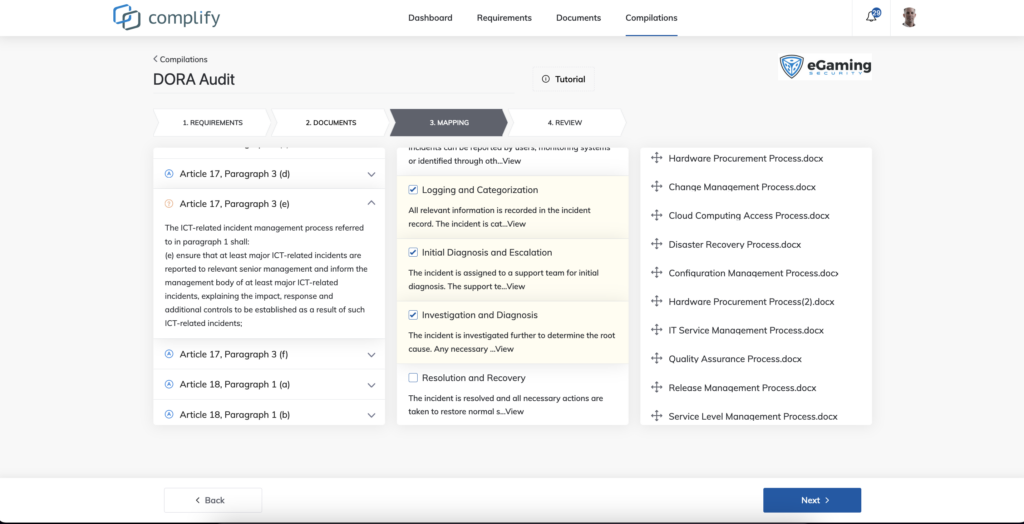Click the eGaming Security logo
The image size is (1024, 524).
(825, 67)
